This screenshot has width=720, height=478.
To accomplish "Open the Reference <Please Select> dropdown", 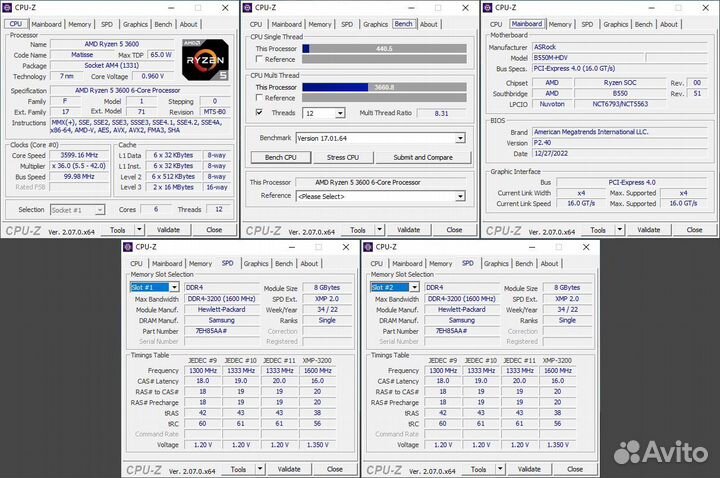I will [460, 197].
